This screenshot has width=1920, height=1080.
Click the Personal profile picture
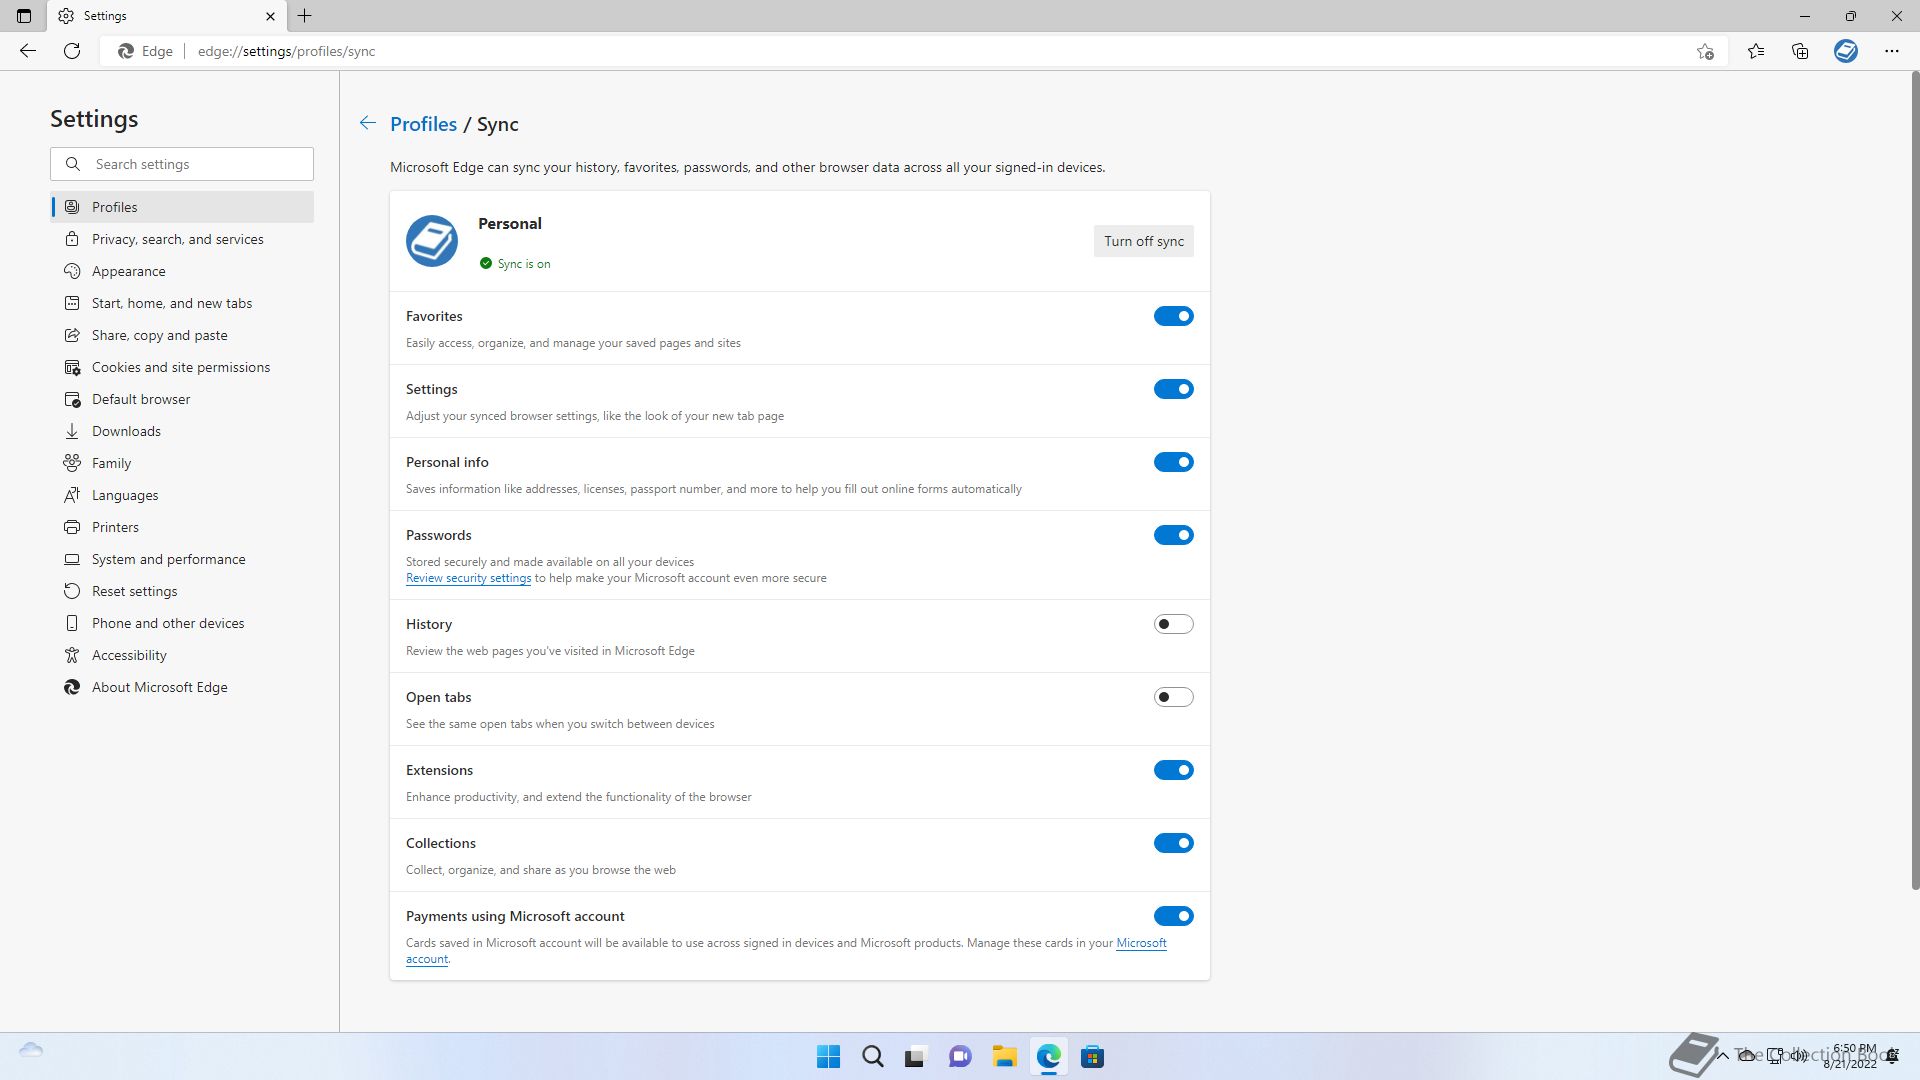(432, 241)
